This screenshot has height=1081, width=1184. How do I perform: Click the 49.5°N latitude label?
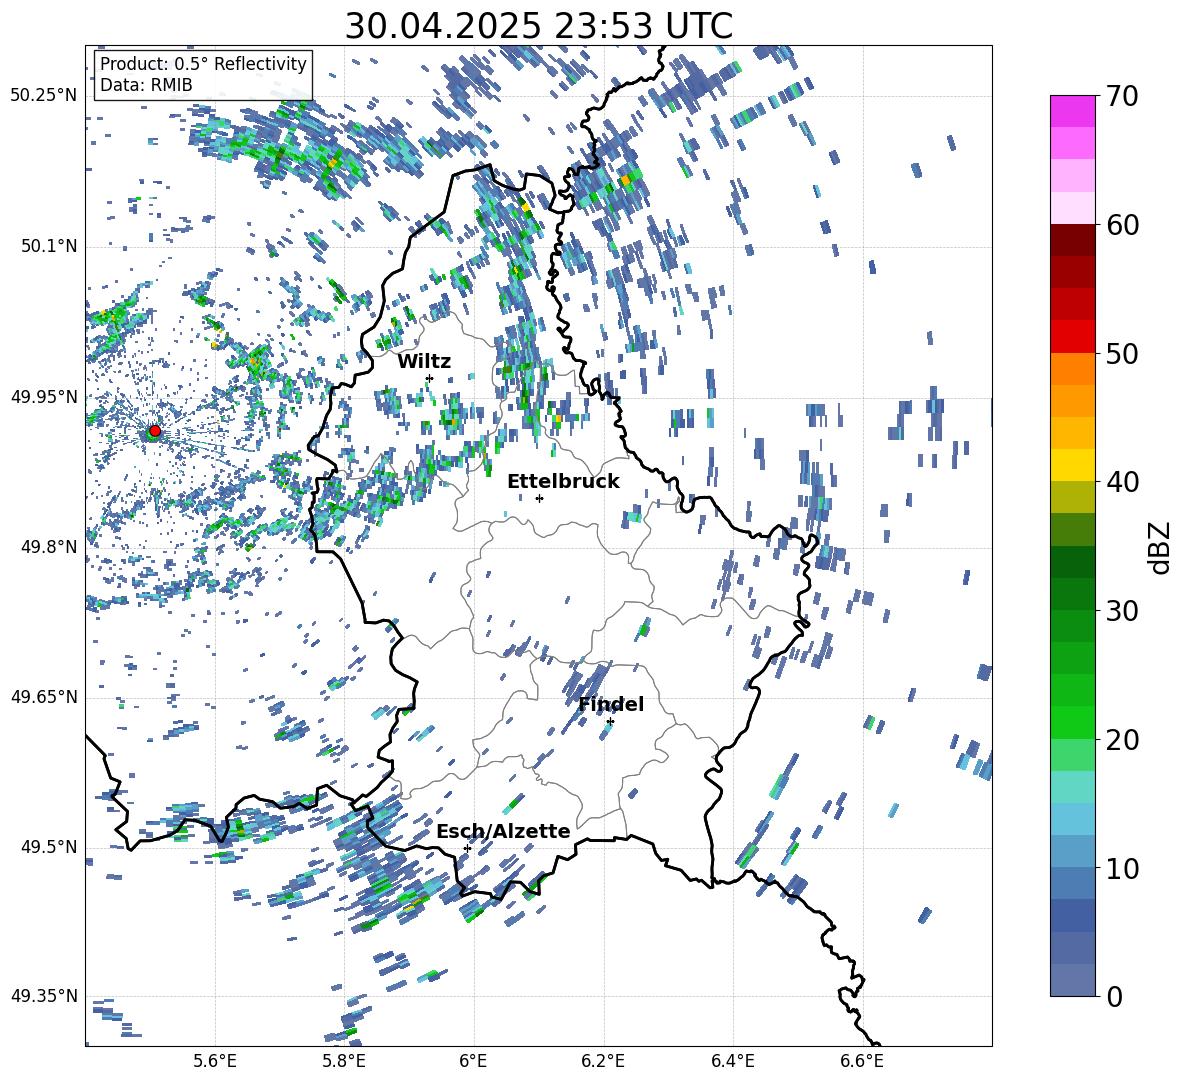pyautogui.click(x=49, y=847)
